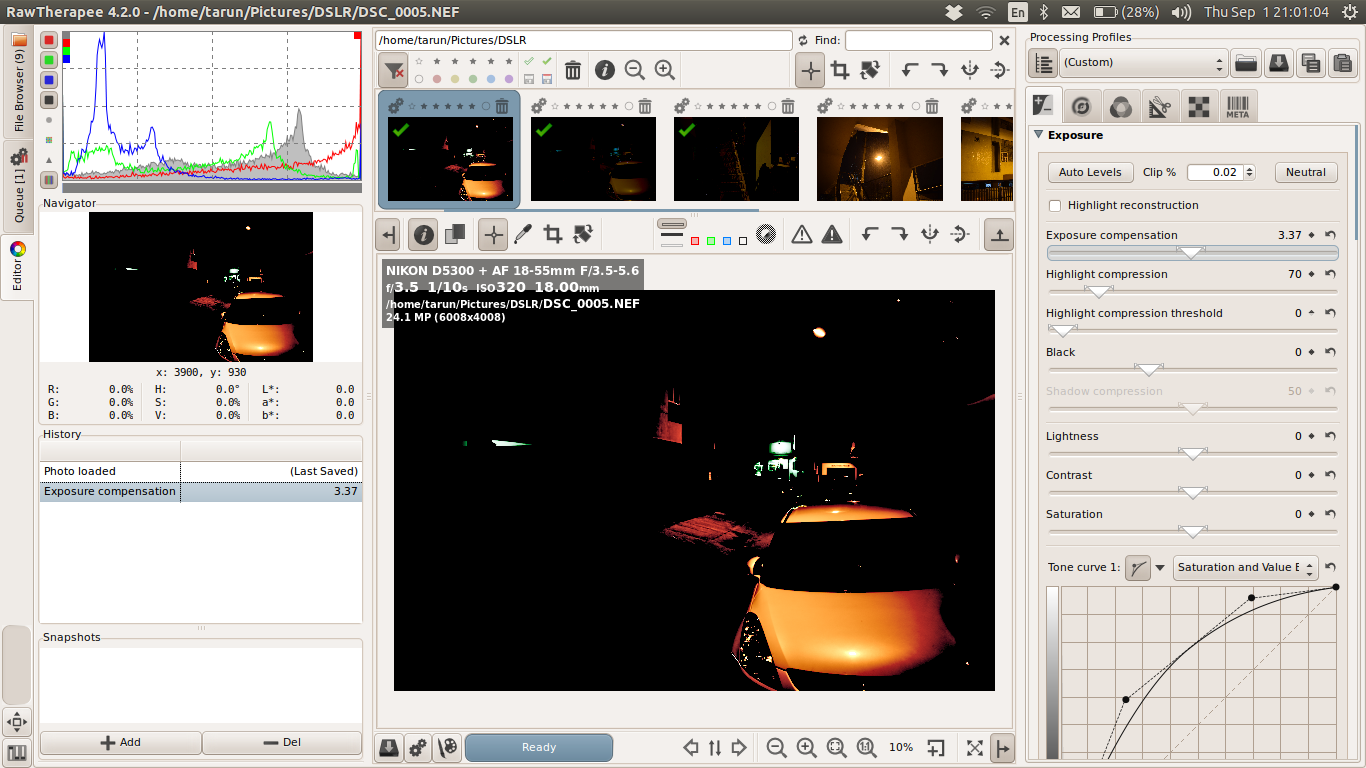Enable Highlight reconstruction checkbox
Viewport: 1366px width, 768px height.
click(x=1055, y=205)
